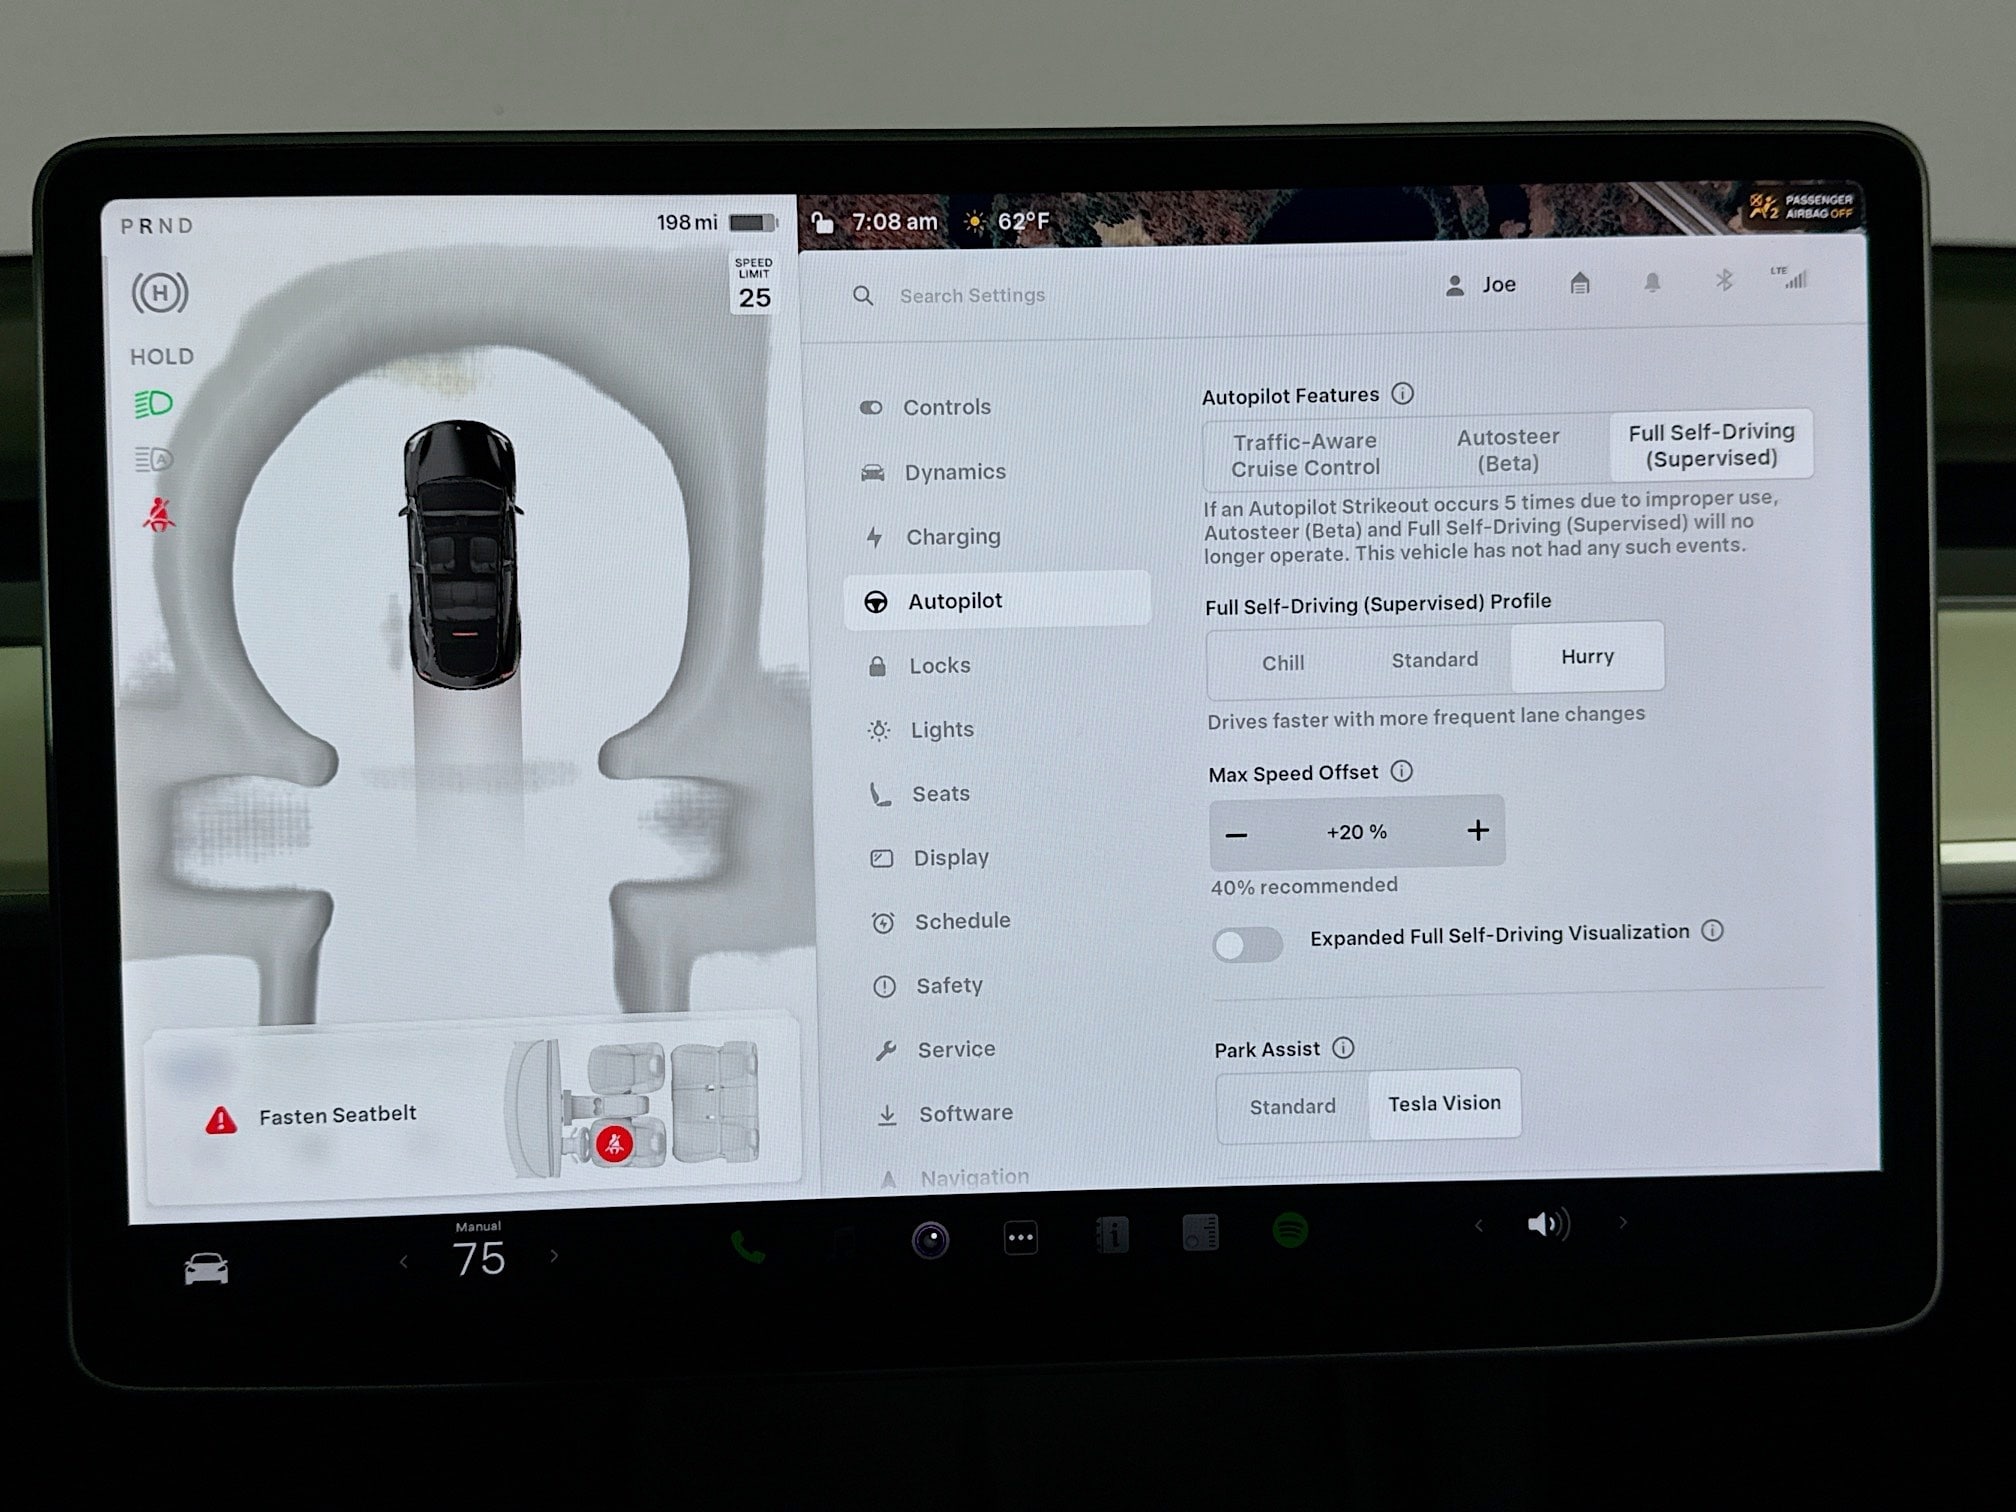
Task: Open the Lights settings section
Action: tap(921, 730)
